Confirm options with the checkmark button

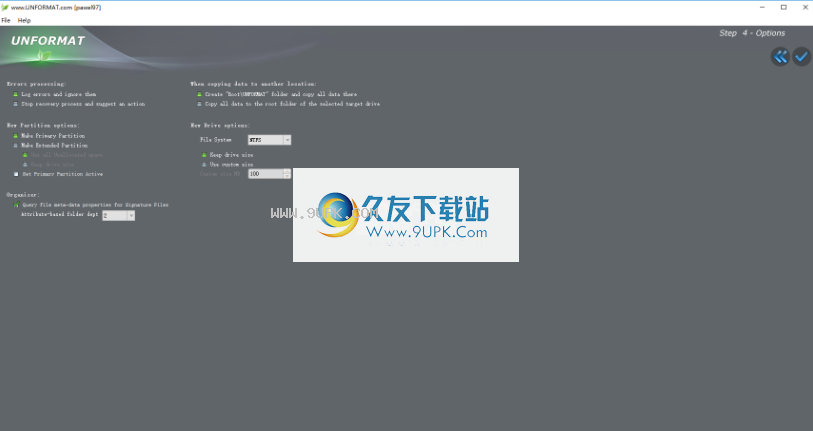802,56
